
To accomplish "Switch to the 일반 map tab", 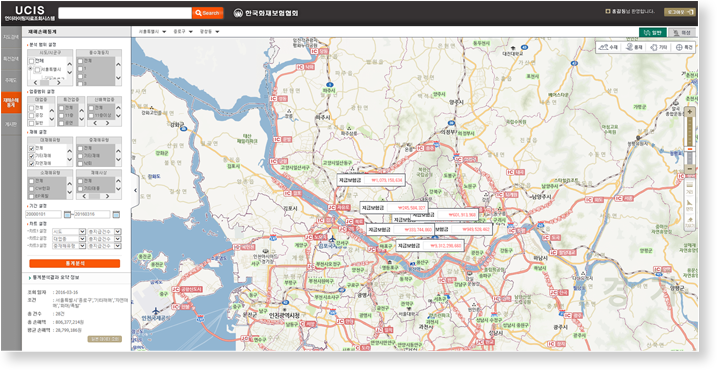I will 653,32.
